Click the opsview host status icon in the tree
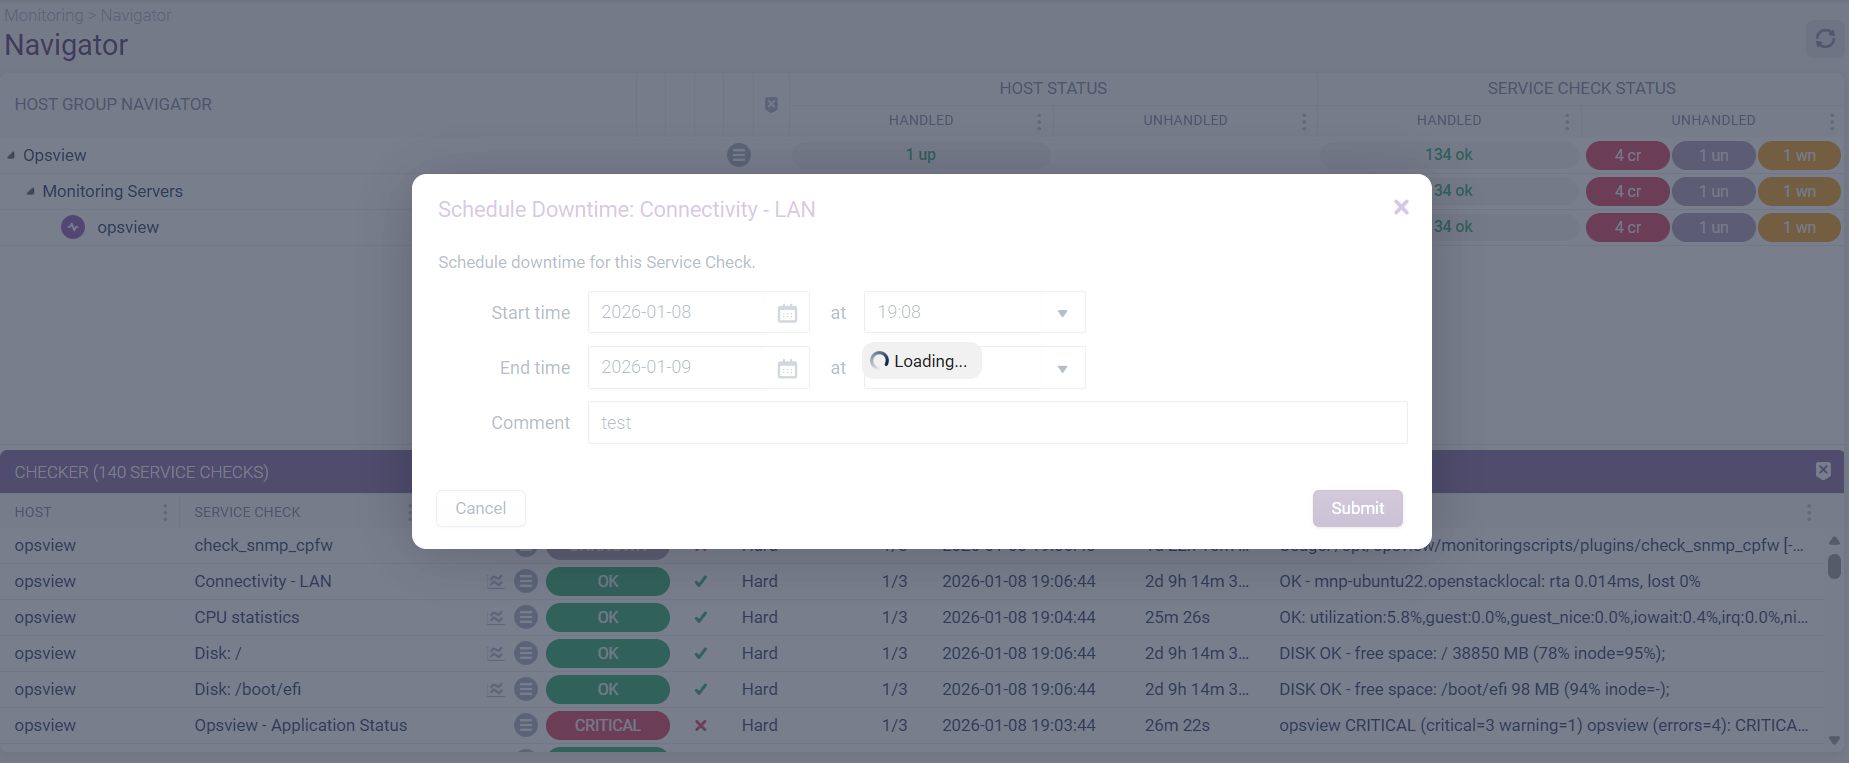1849x763 pixels. 73,227
